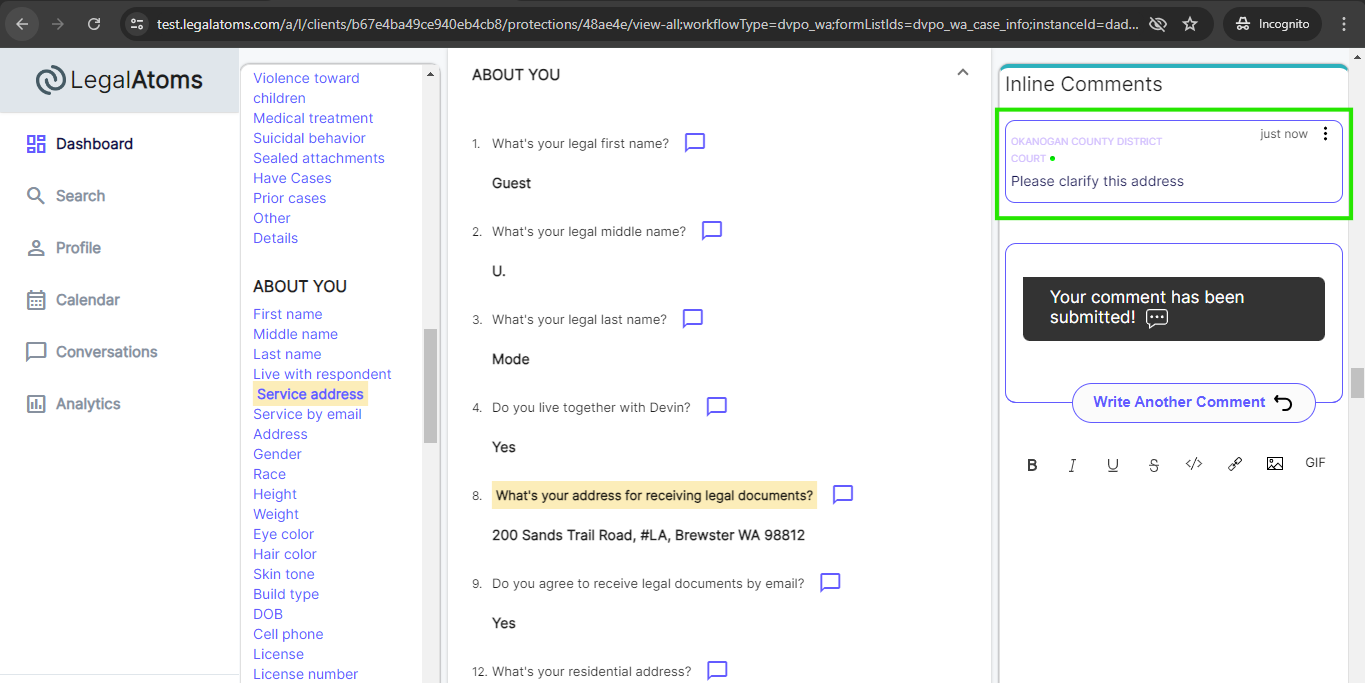Viewport: 1365px width, 683px height.
Task: Collapse the ABOUT YOU section chevron
Action: click(963, 73)
